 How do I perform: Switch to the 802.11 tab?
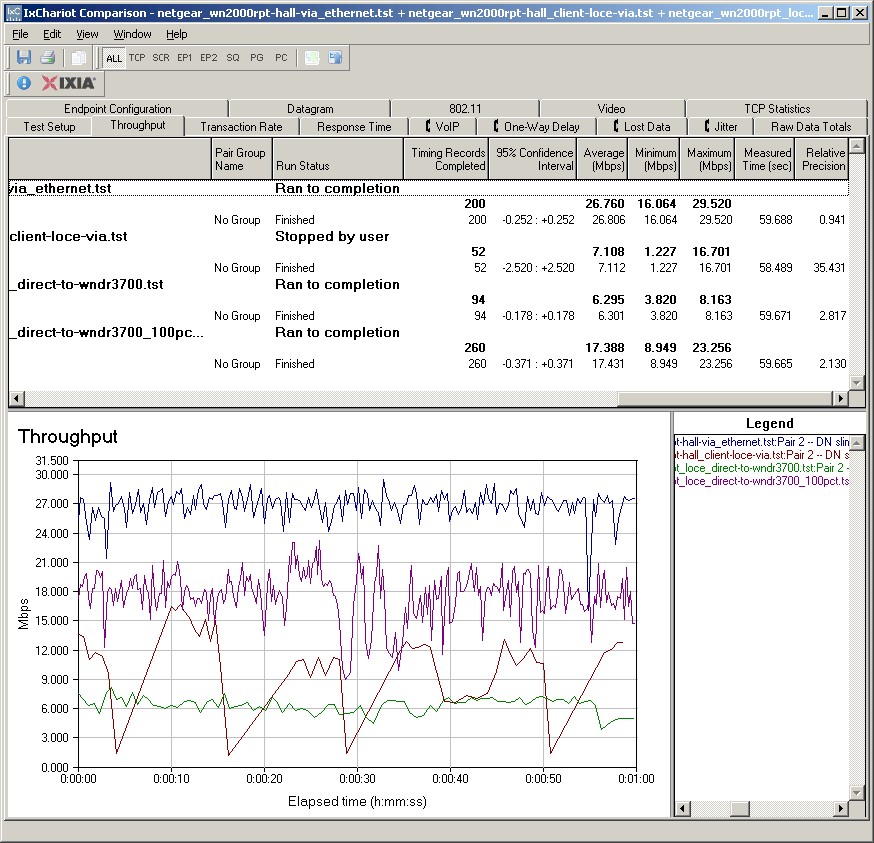(x=465, y=109)
